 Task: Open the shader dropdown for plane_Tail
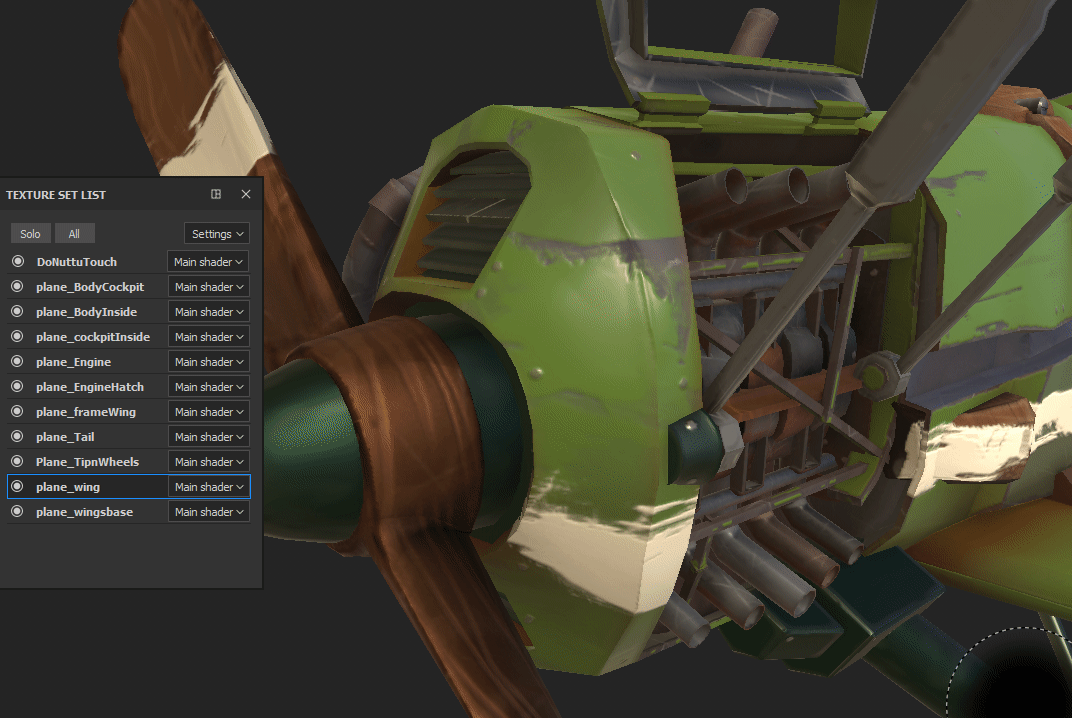(x=209, y=436)
